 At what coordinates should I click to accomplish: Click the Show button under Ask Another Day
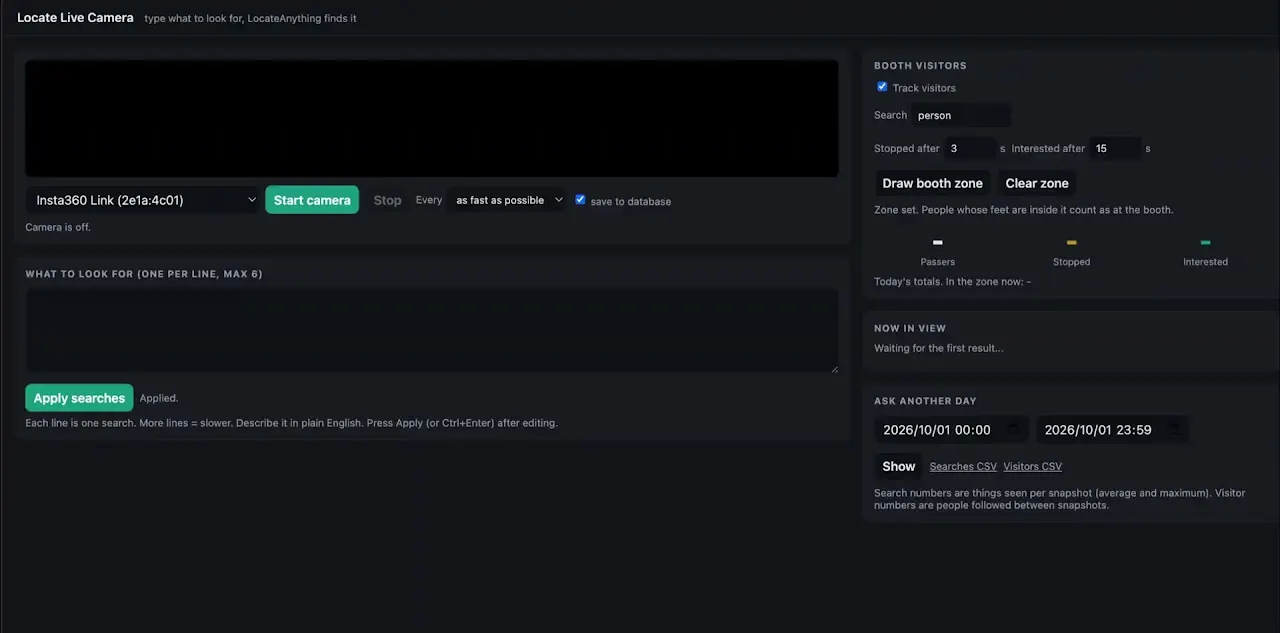point(898,466)
